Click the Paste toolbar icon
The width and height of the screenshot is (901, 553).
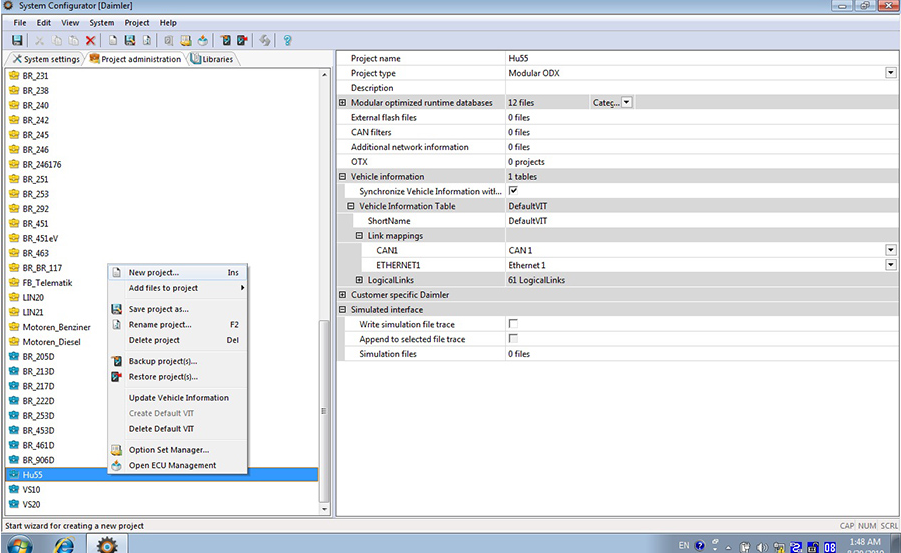point(74,40)
